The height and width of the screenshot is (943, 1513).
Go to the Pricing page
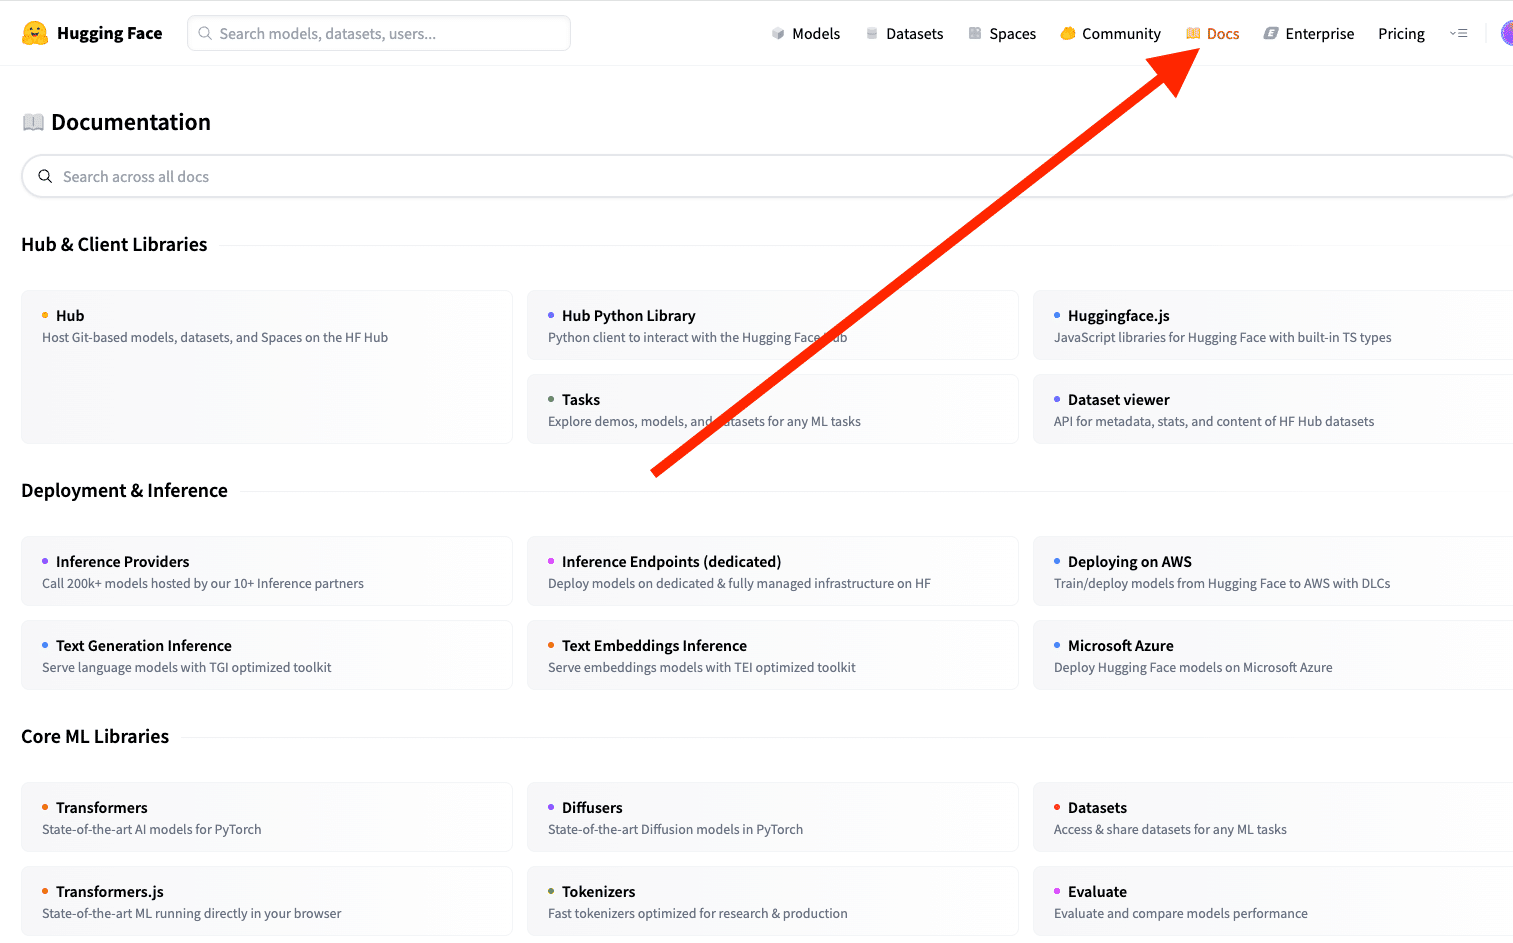[x=1401, y=34]
